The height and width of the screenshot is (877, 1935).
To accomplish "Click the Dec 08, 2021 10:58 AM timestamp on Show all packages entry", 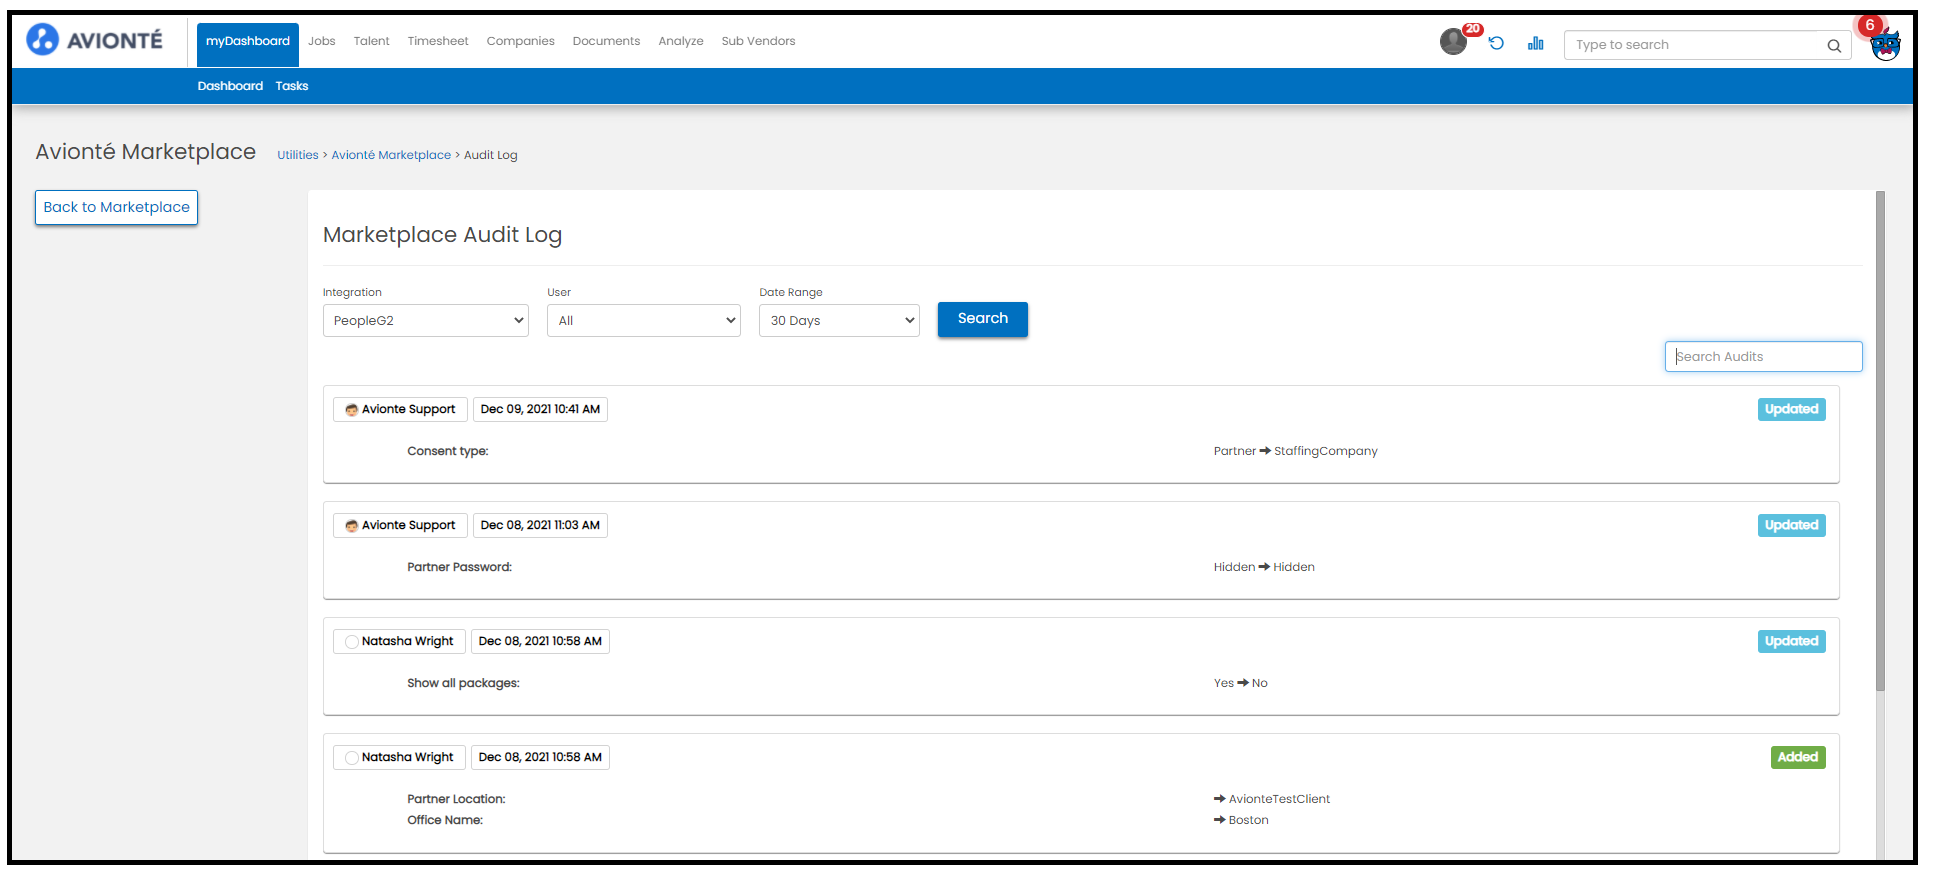I will pyautogui.click(x=540, y=641).
